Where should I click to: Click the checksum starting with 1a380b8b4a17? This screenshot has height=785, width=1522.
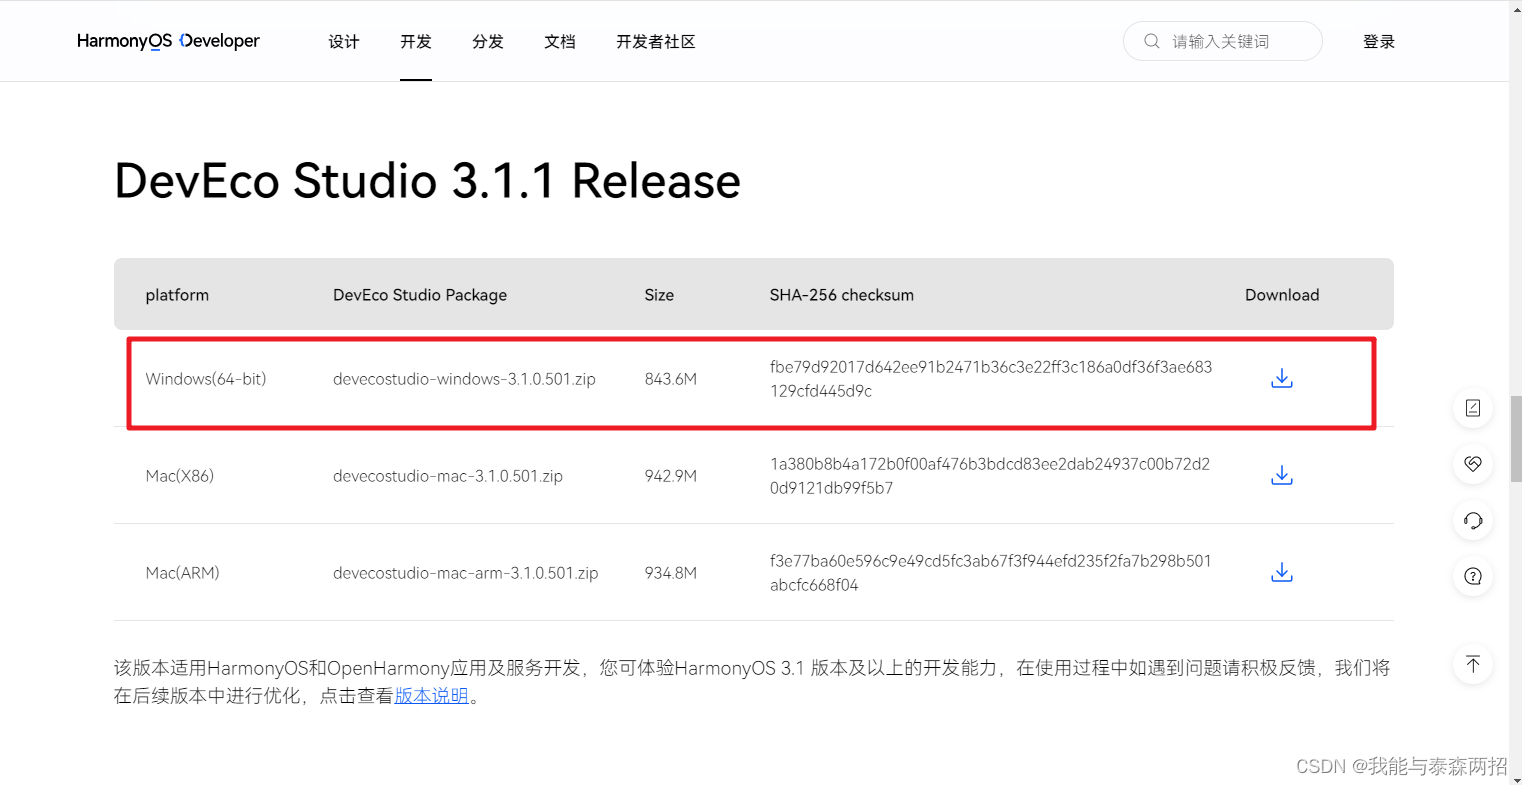click(990, 476)
